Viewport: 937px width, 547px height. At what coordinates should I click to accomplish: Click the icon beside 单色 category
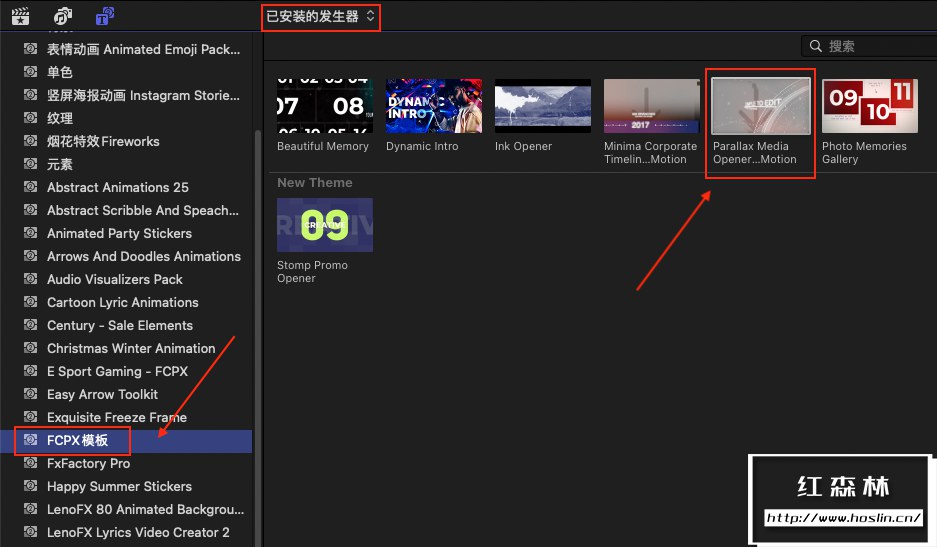[30, 72]
